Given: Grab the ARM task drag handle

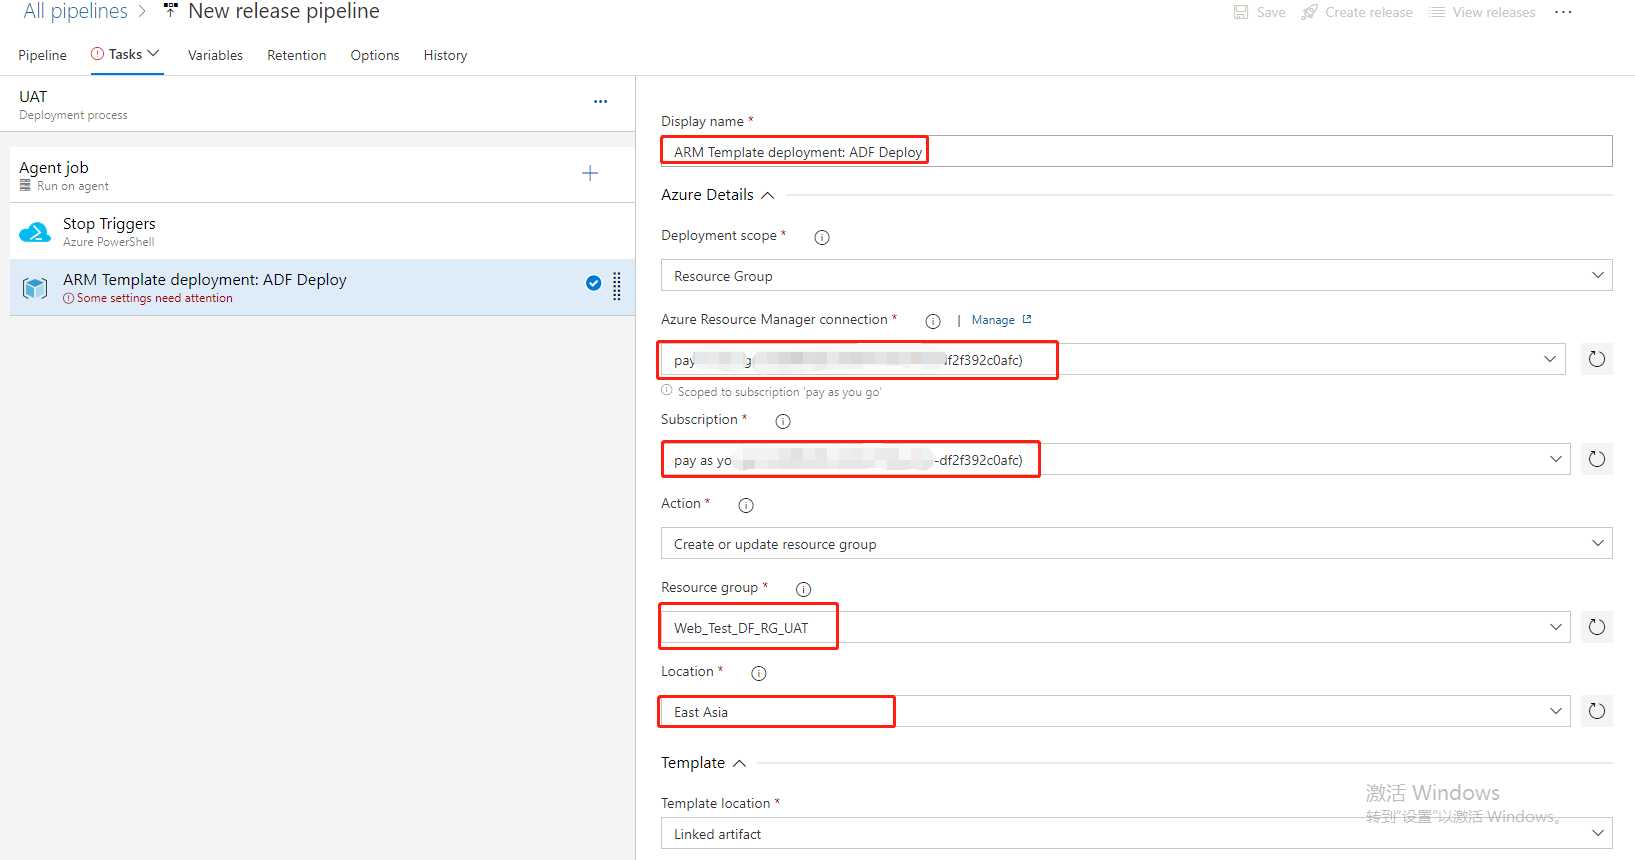Looking at the screenshot, I should [x=617, y=286].
